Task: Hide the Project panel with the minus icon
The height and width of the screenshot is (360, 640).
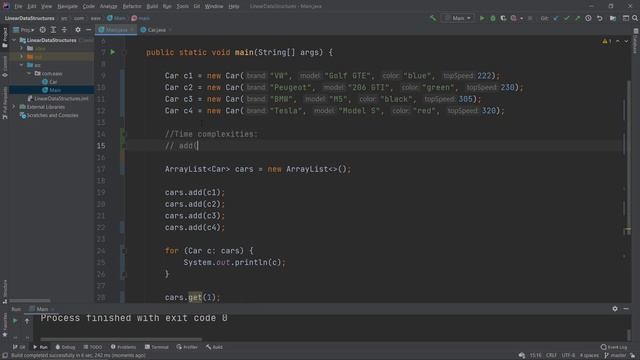Action: point(89,30)
